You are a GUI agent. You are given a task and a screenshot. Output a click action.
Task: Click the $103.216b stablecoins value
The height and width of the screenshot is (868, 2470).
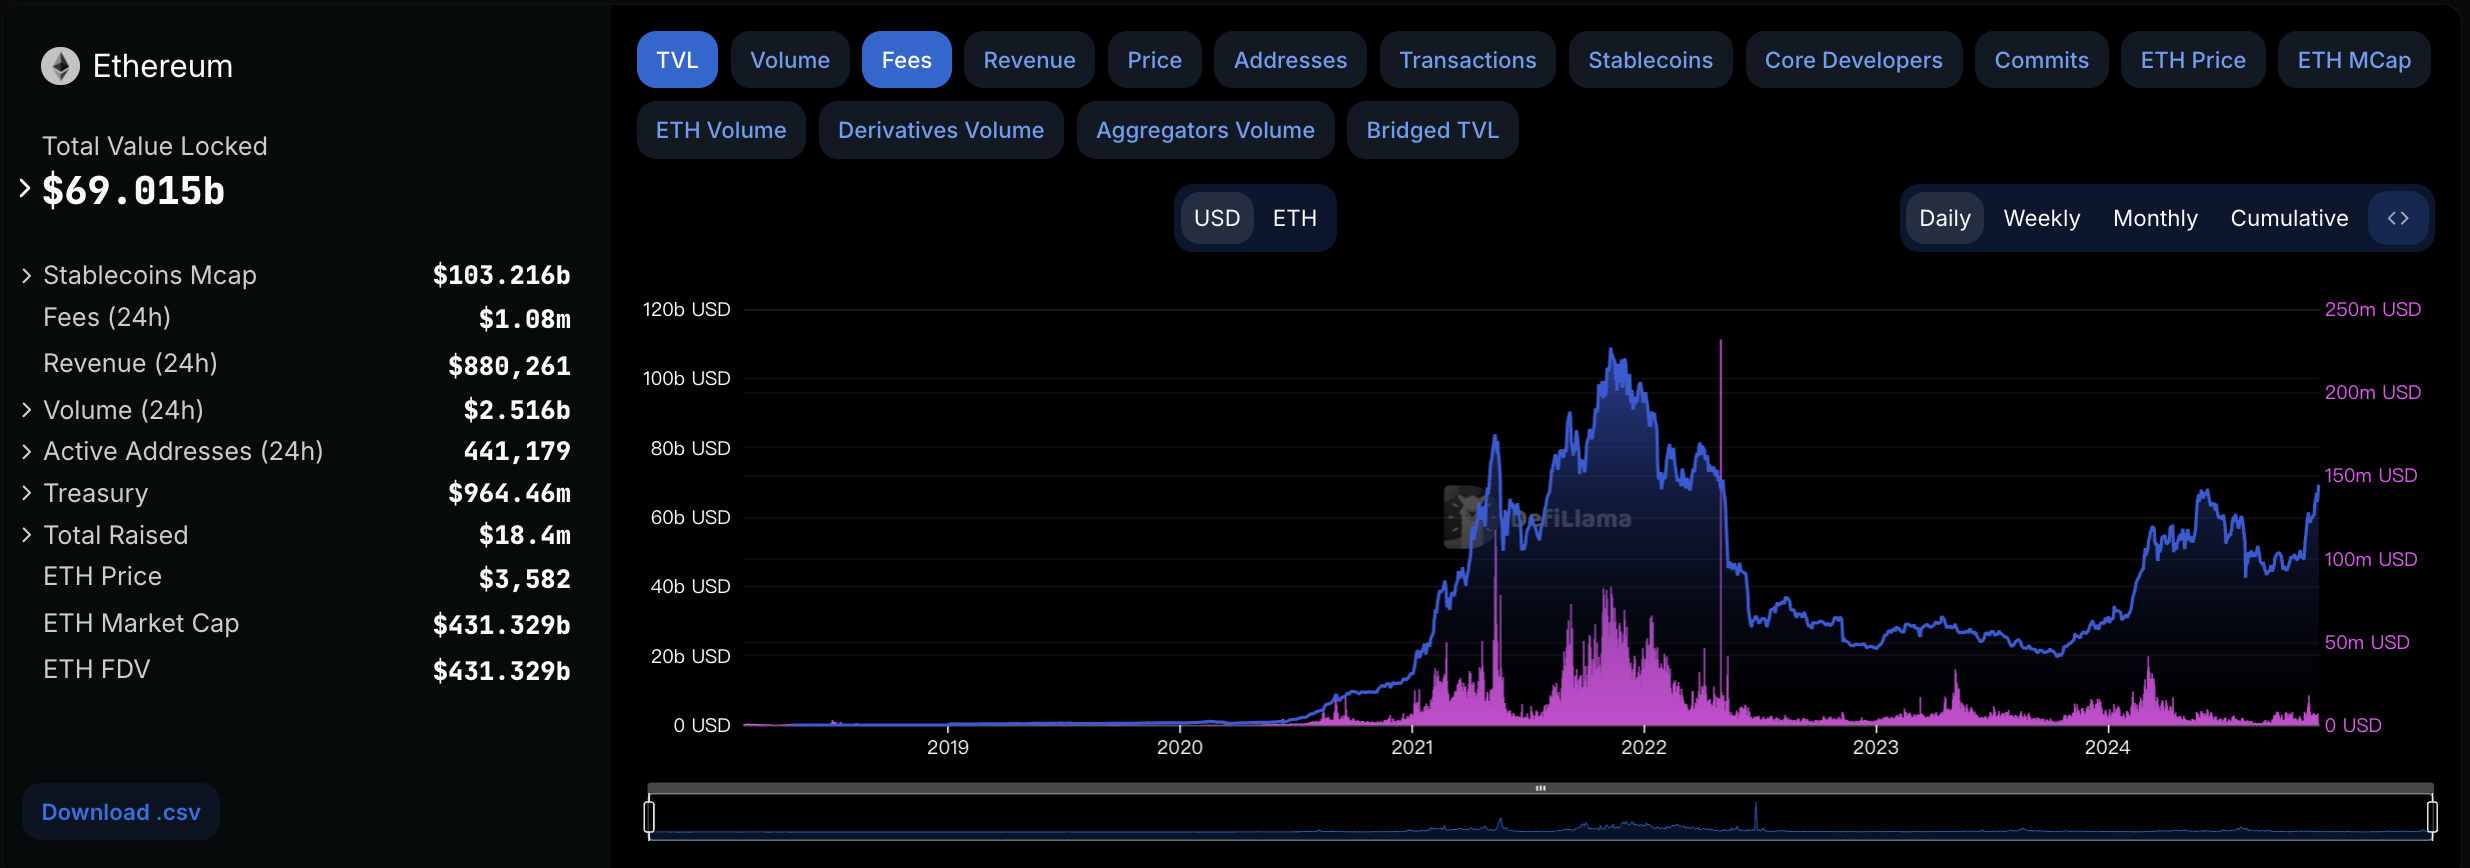pos(501,275)
